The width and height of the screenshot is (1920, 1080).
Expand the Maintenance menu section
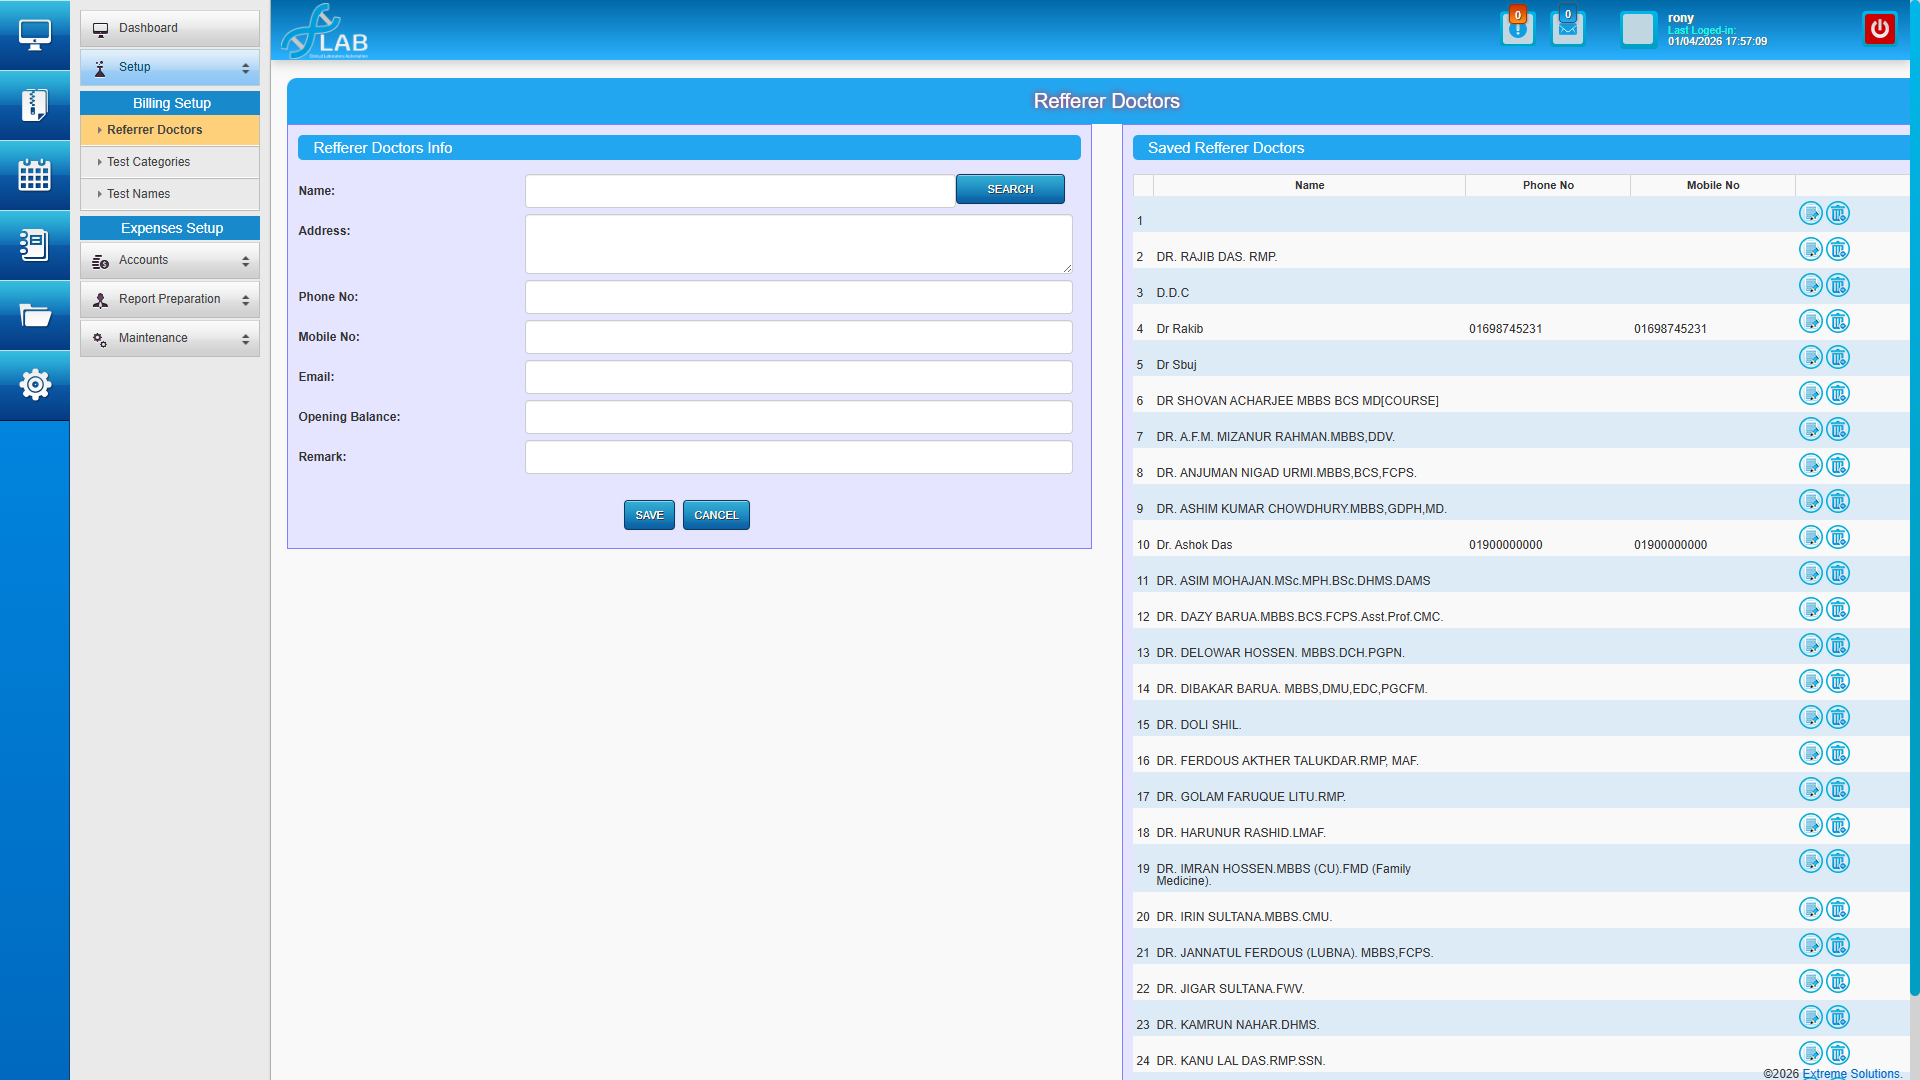[169, 338]
